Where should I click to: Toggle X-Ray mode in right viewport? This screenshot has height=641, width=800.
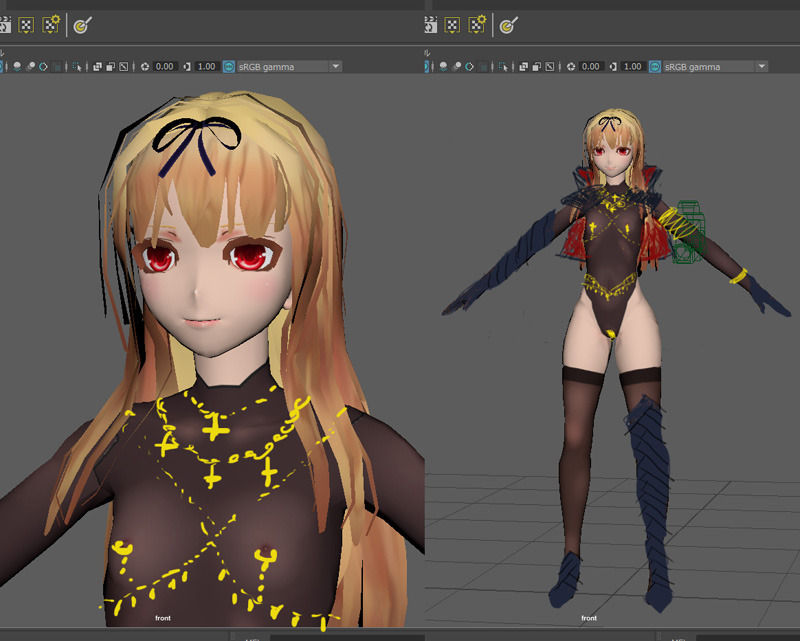pos(523,66)
